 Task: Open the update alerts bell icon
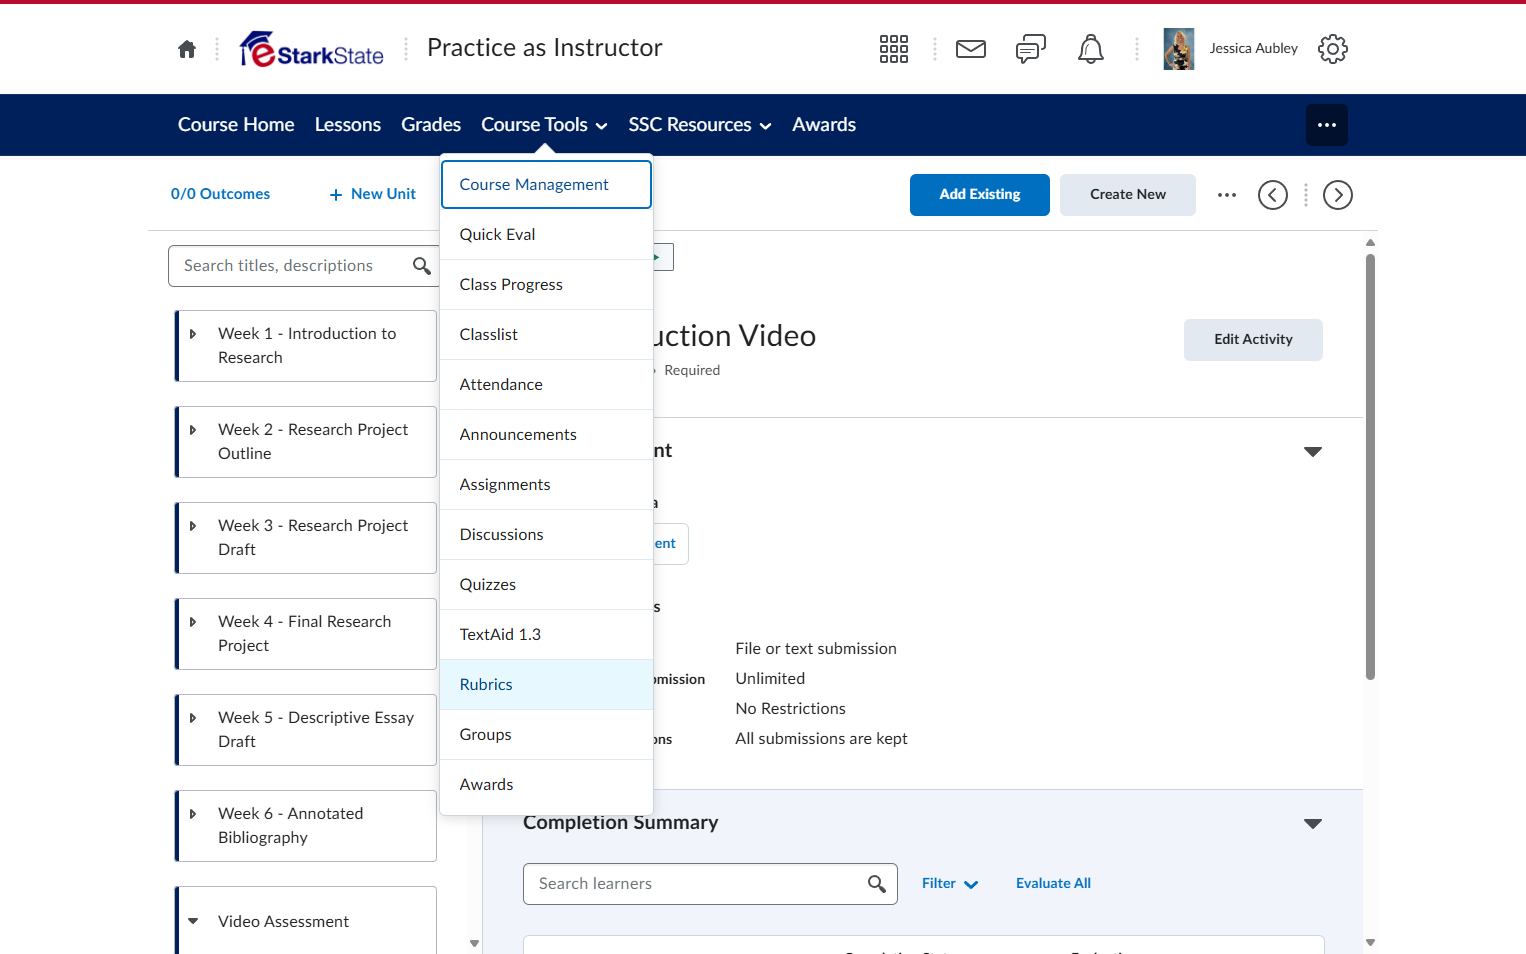coord(1091,49)
